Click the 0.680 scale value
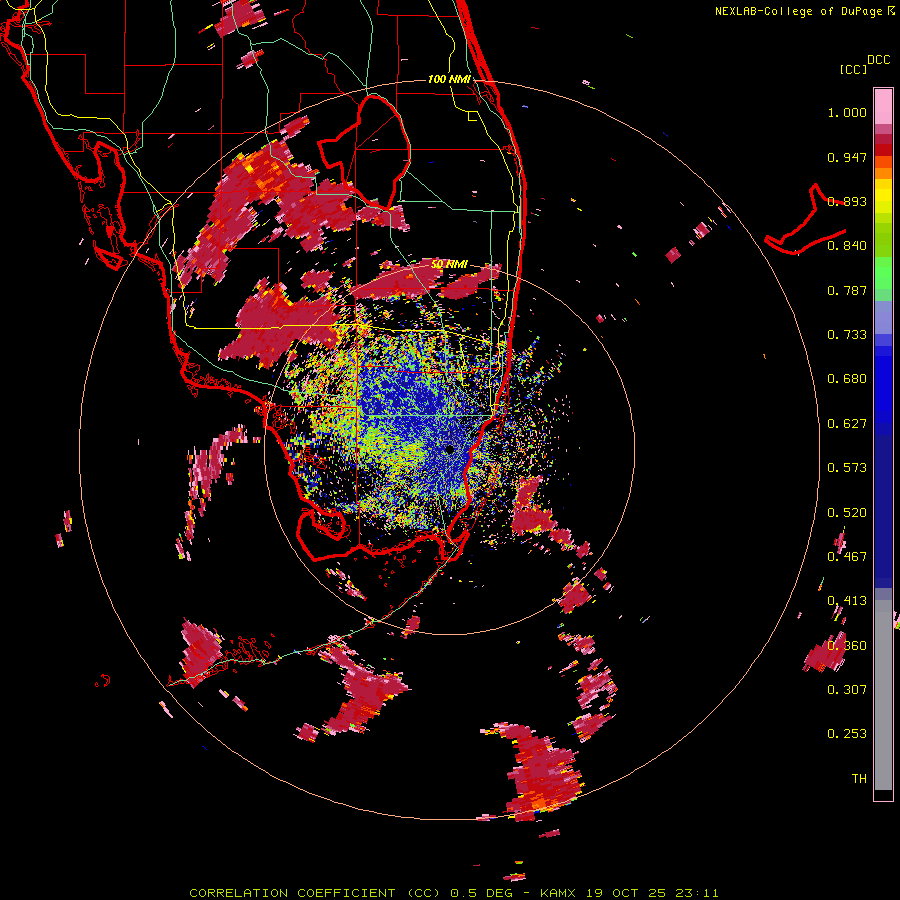Screen dimensions: 900x900 [847, 379]
